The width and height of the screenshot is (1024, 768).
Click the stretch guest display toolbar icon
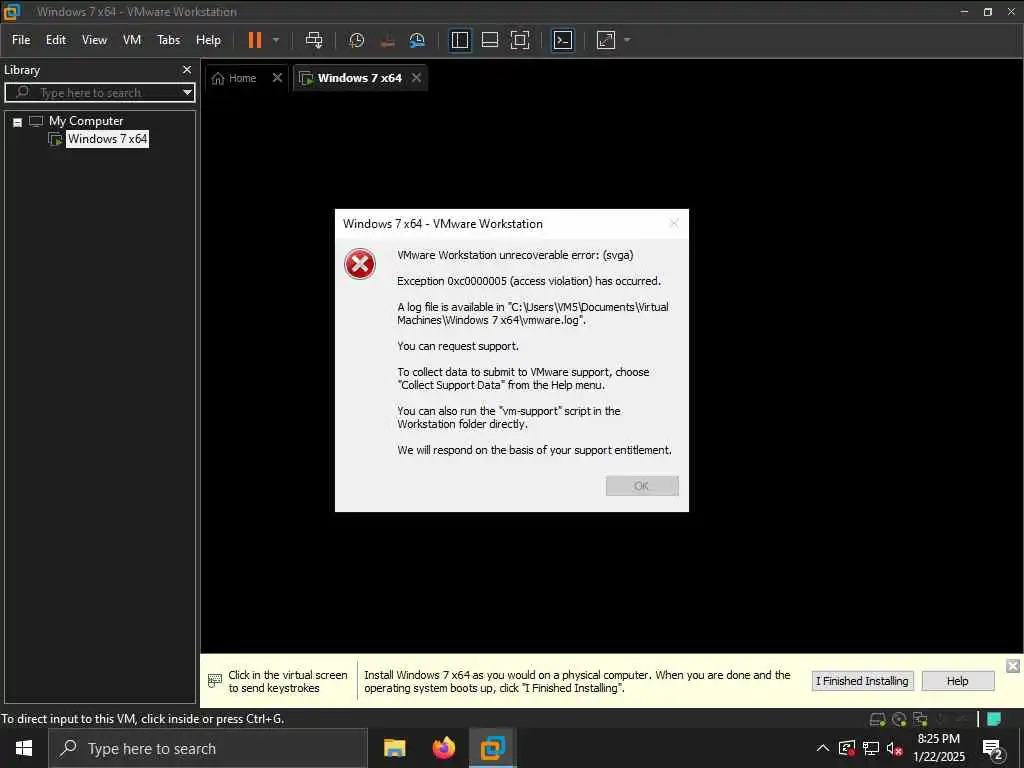[x=606, y=40]
